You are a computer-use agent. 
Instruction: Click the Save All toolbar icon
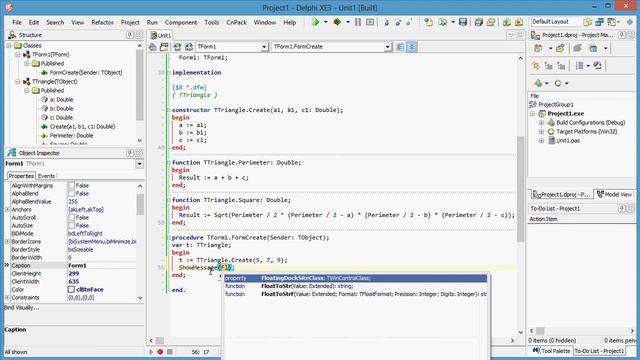click(478, 22)
